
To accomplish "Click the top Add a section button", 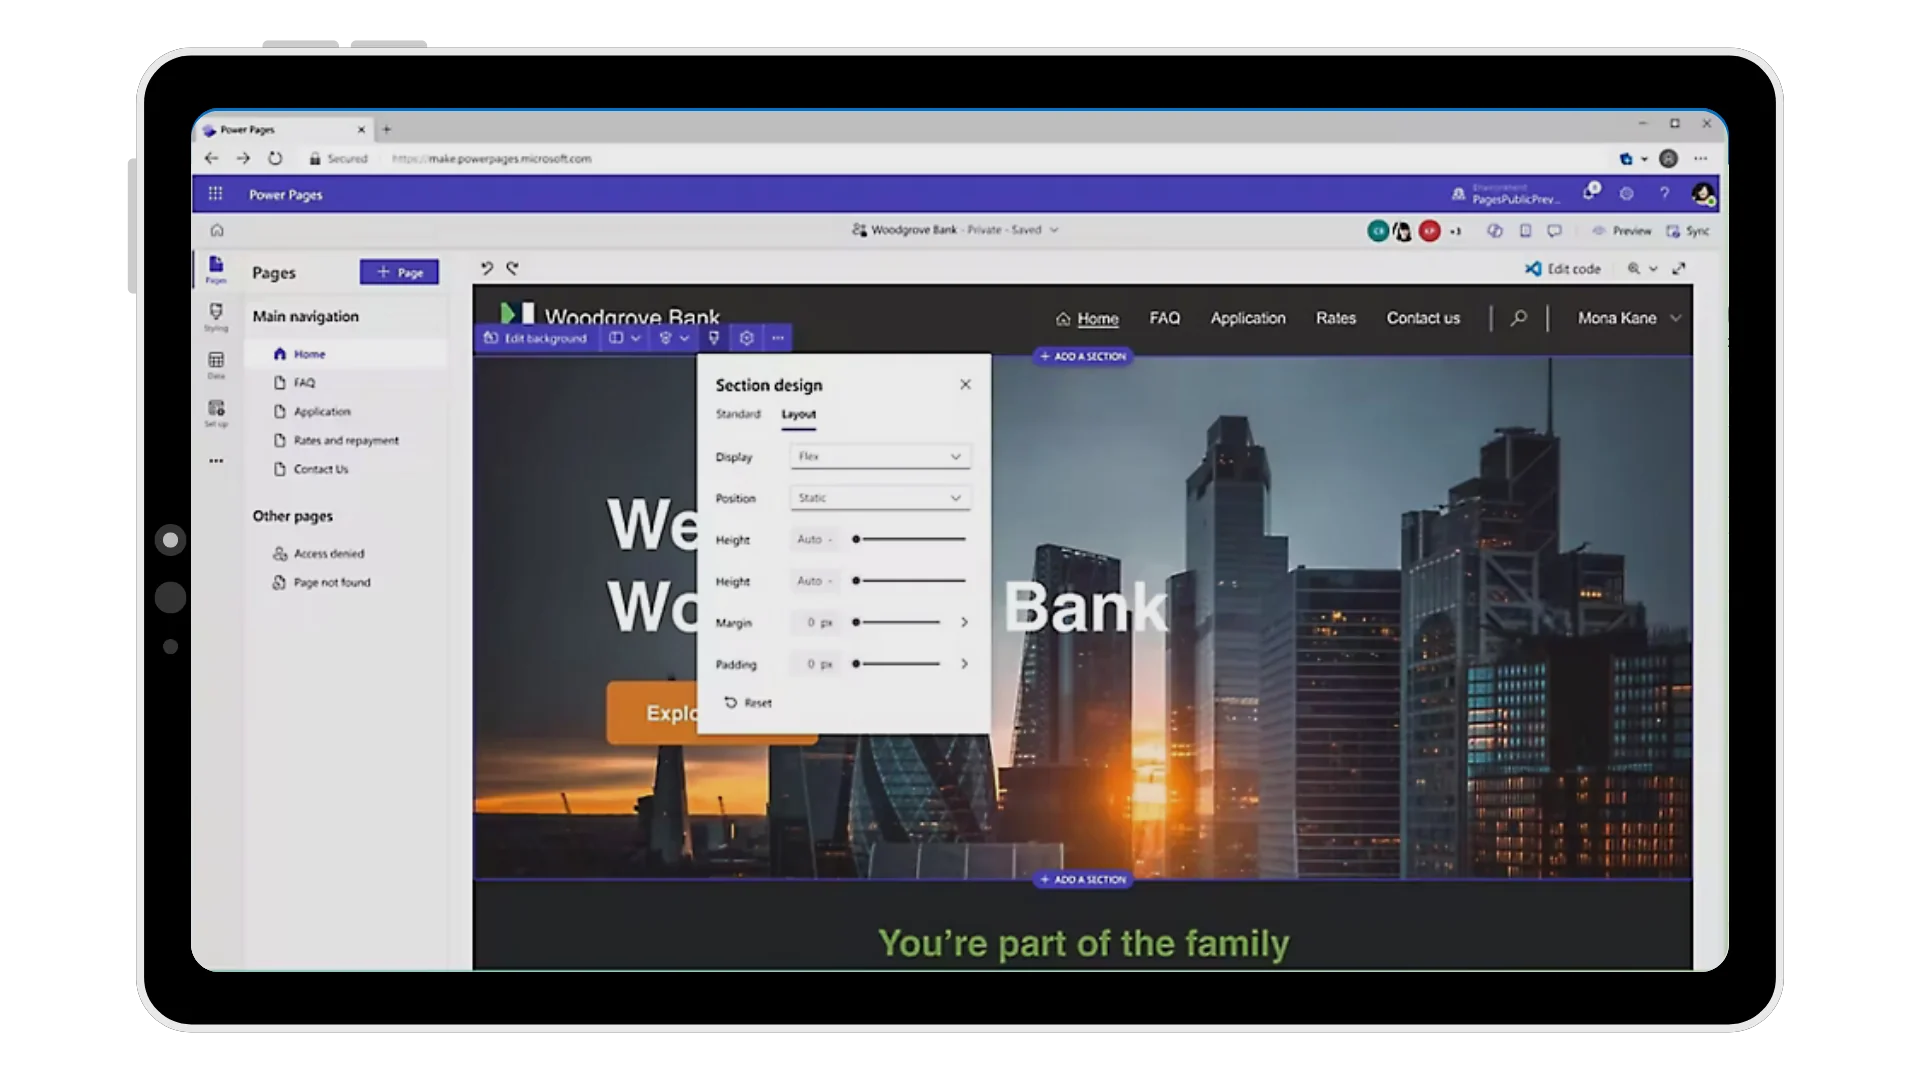I will pyautogui.click(x=1083, y=356).
